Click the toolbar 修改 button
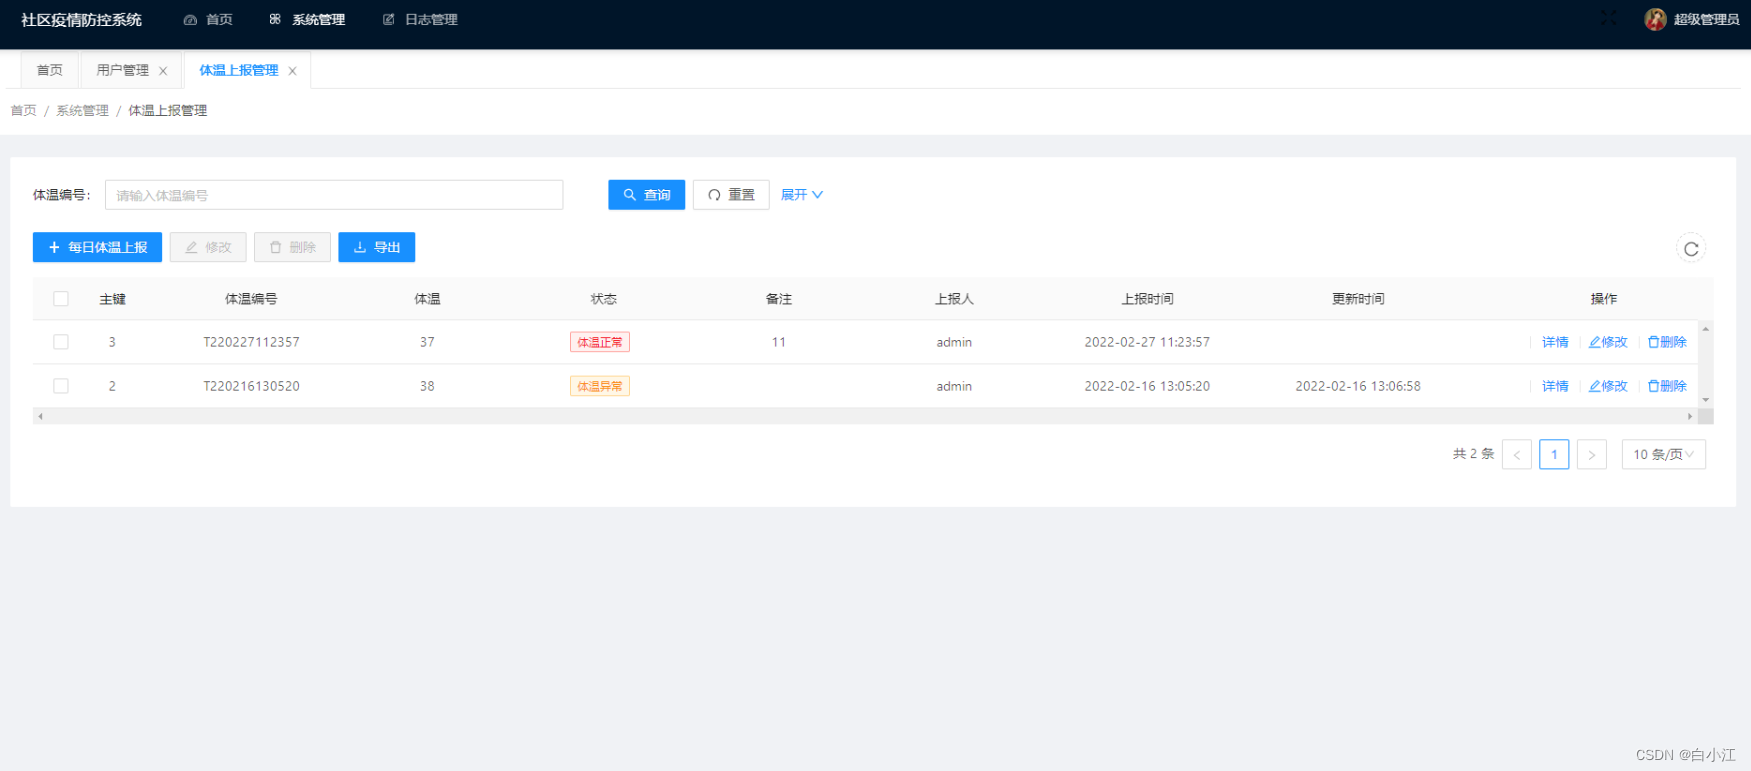Image resolution: width=1751 pixels, height=771 pixels. 208,247
